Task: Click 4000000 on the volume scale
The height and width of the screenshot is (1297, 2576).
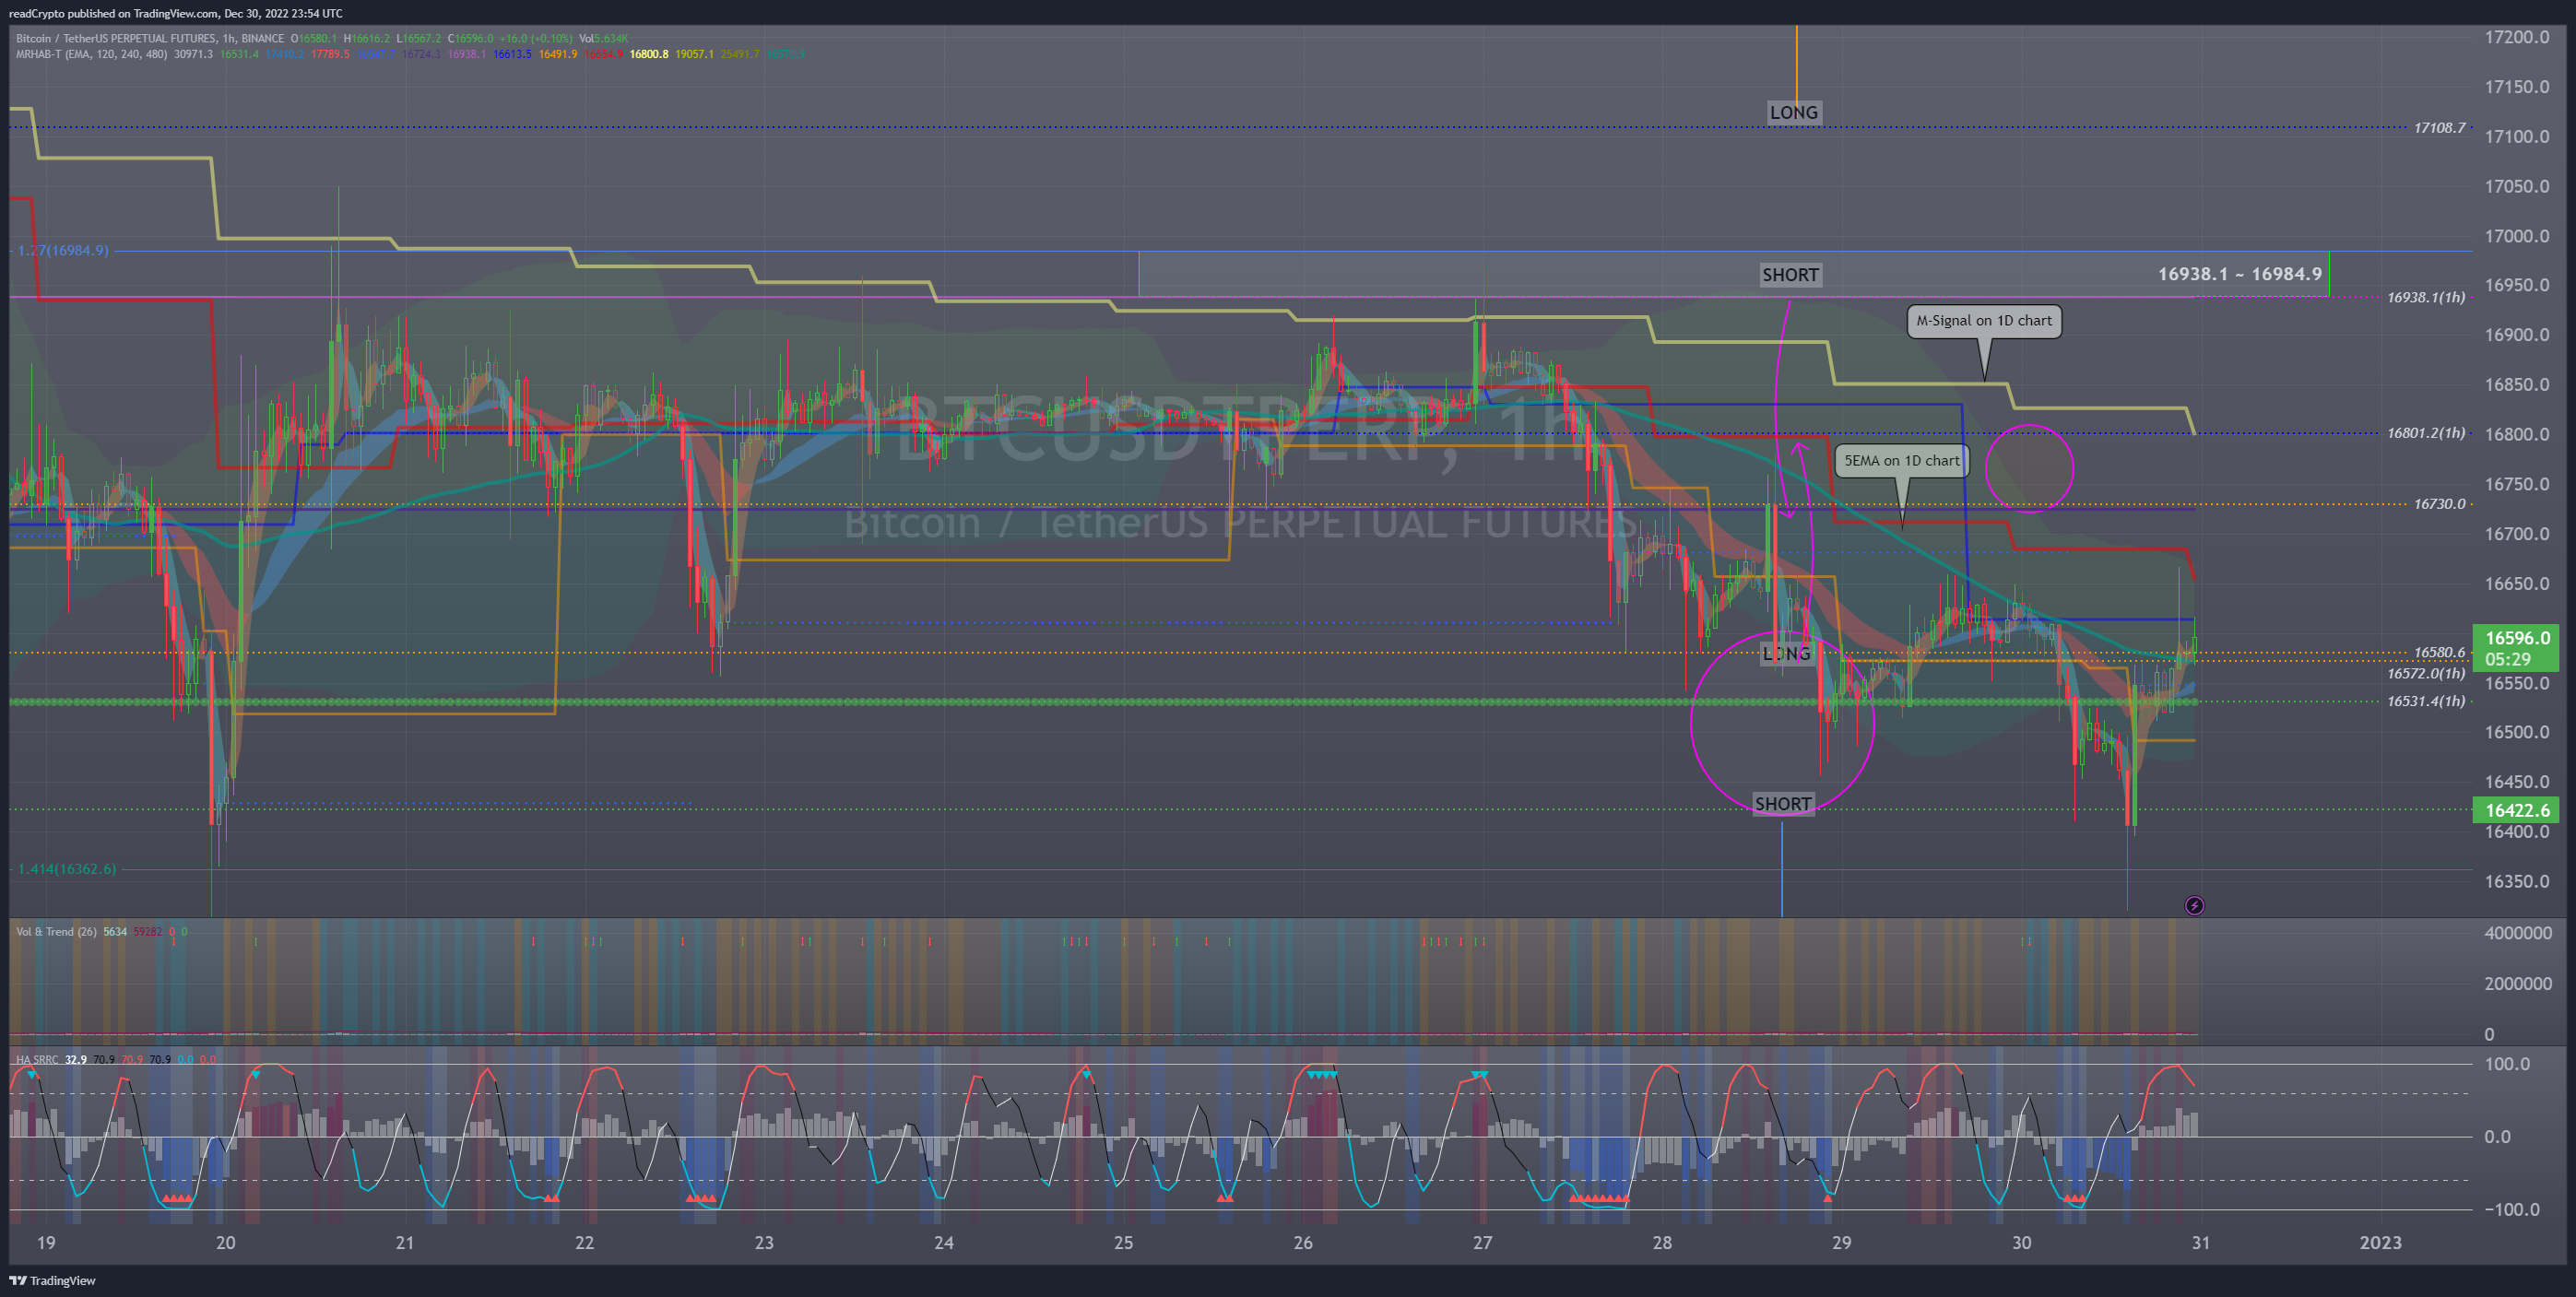Action: click(2518, 933)
